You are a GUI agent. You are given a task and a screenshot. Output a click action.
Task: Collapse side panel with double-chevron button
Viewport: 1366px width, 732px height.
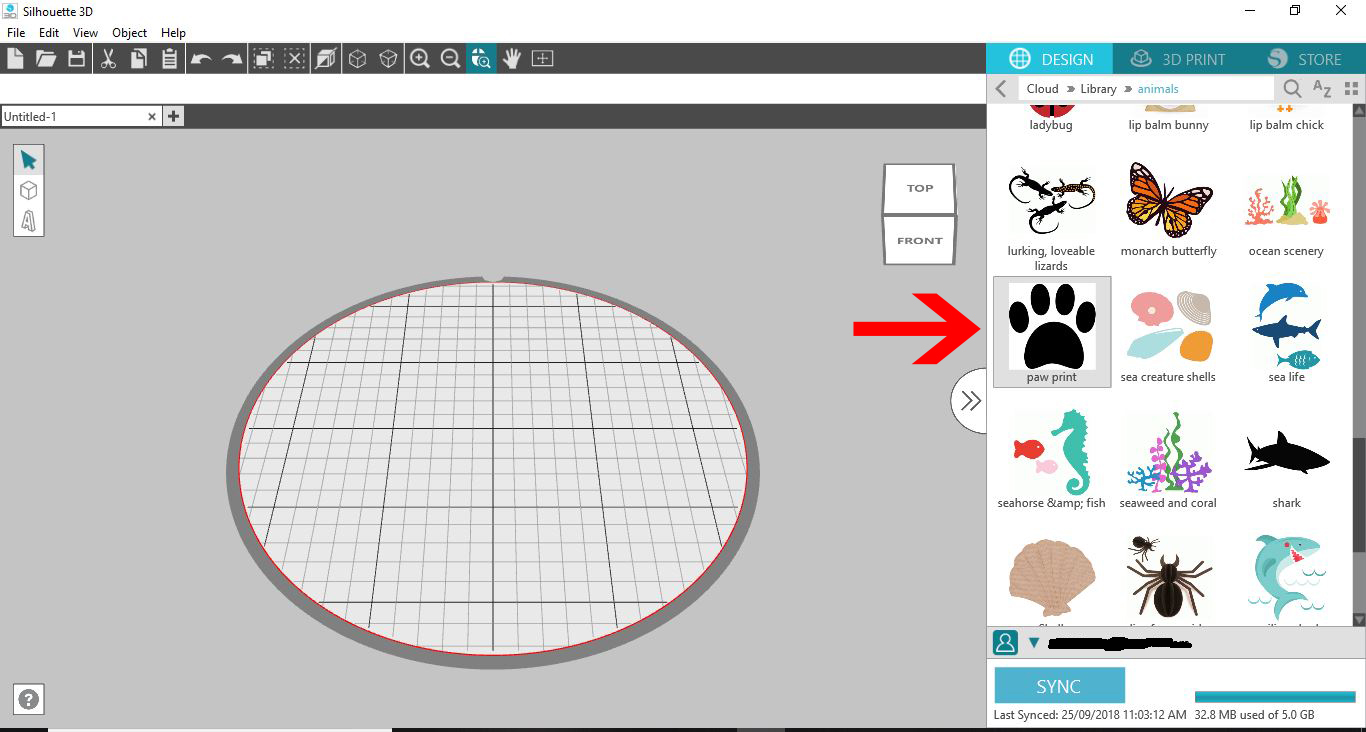(x=969, y=401)
